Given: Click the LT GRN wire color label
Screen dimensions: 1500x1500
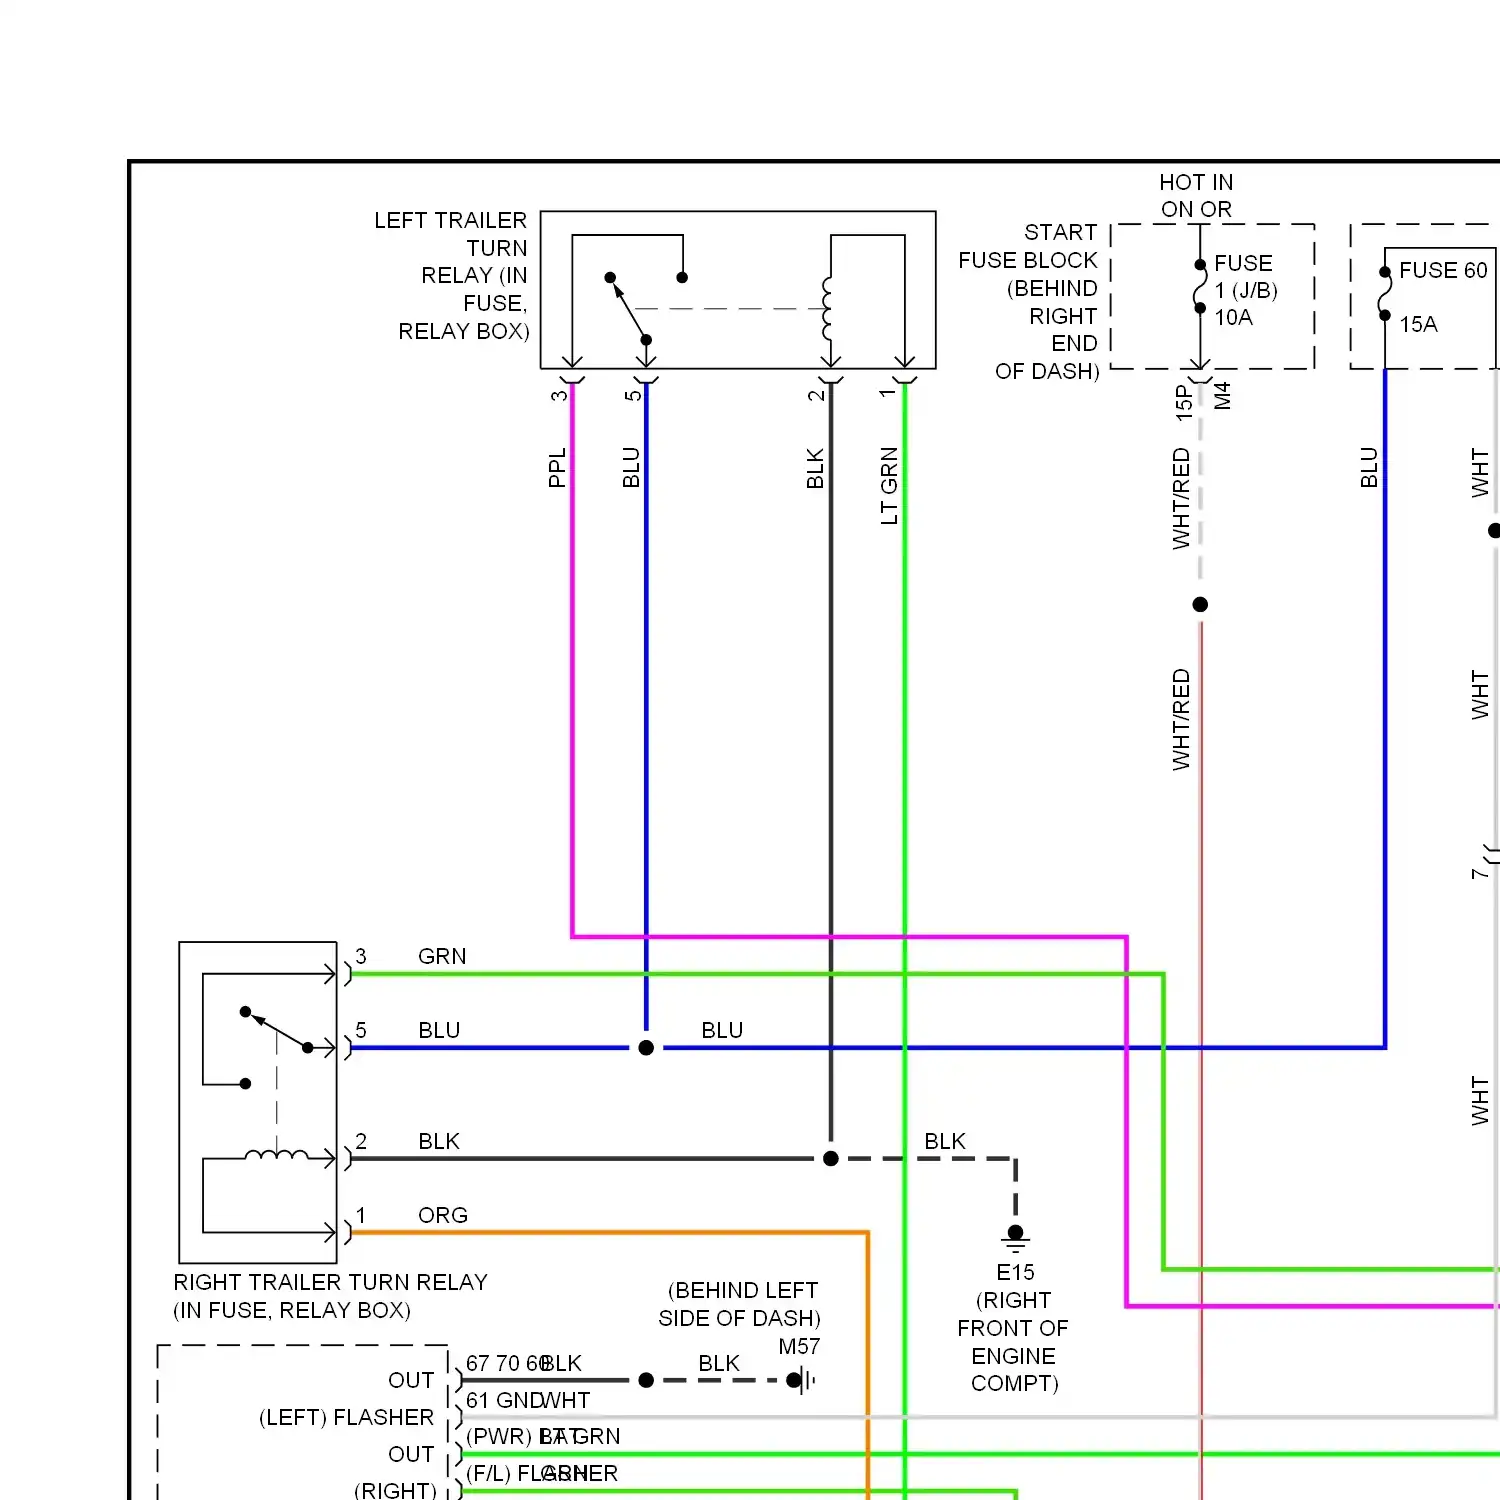Looking at the screenshot, I should click(x=889, y=486).
